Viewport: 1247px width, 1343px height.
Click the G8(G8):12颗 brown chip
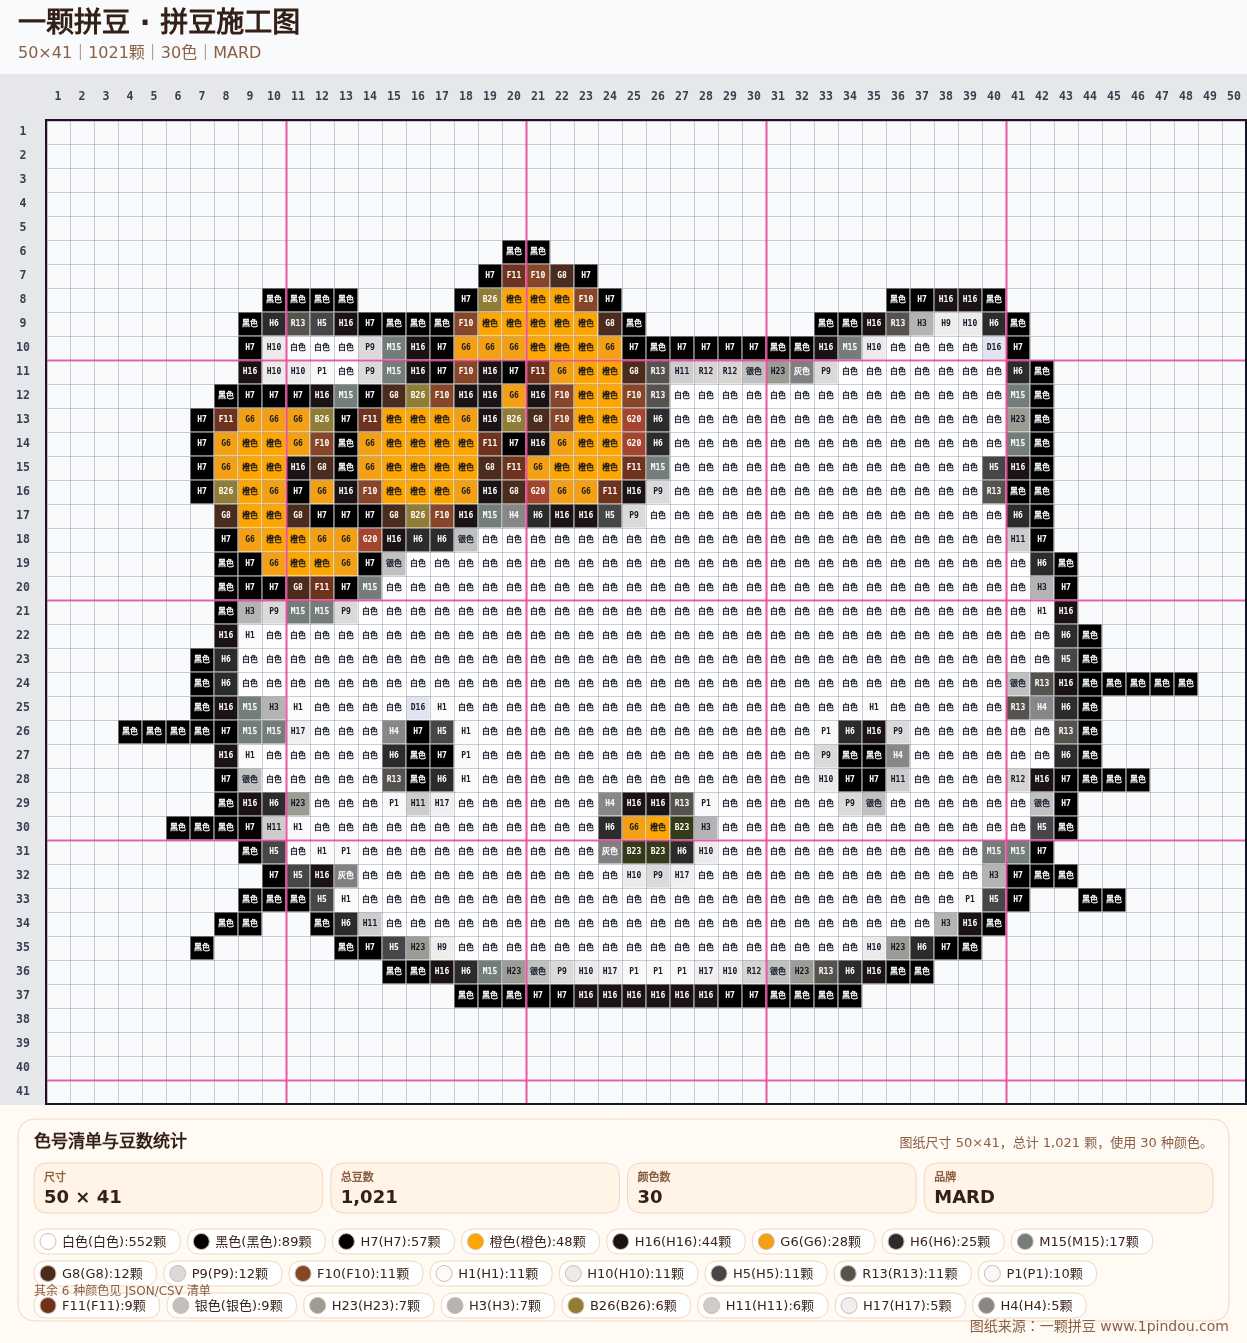(x=95, y=1273)
